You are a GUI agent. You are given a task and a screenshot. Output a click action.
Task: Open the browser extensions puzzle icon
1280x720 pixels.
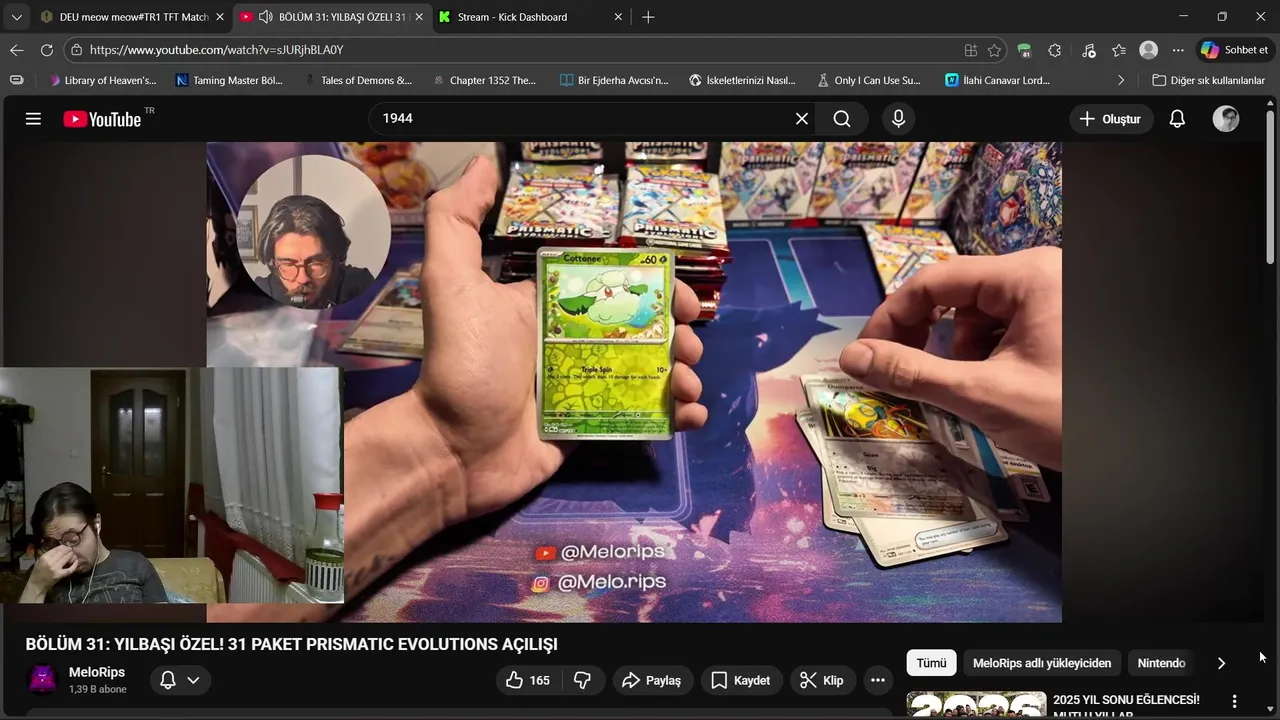tap(1055, 50)
